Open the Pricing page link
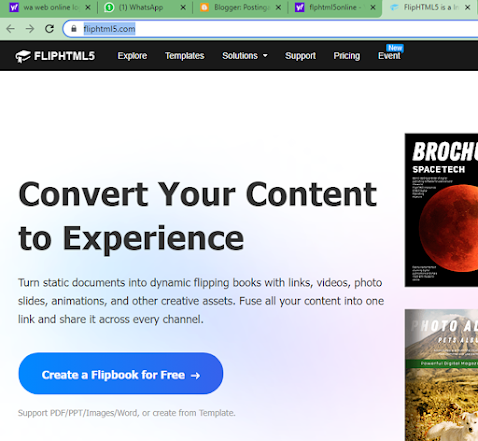 click(347, 56)
